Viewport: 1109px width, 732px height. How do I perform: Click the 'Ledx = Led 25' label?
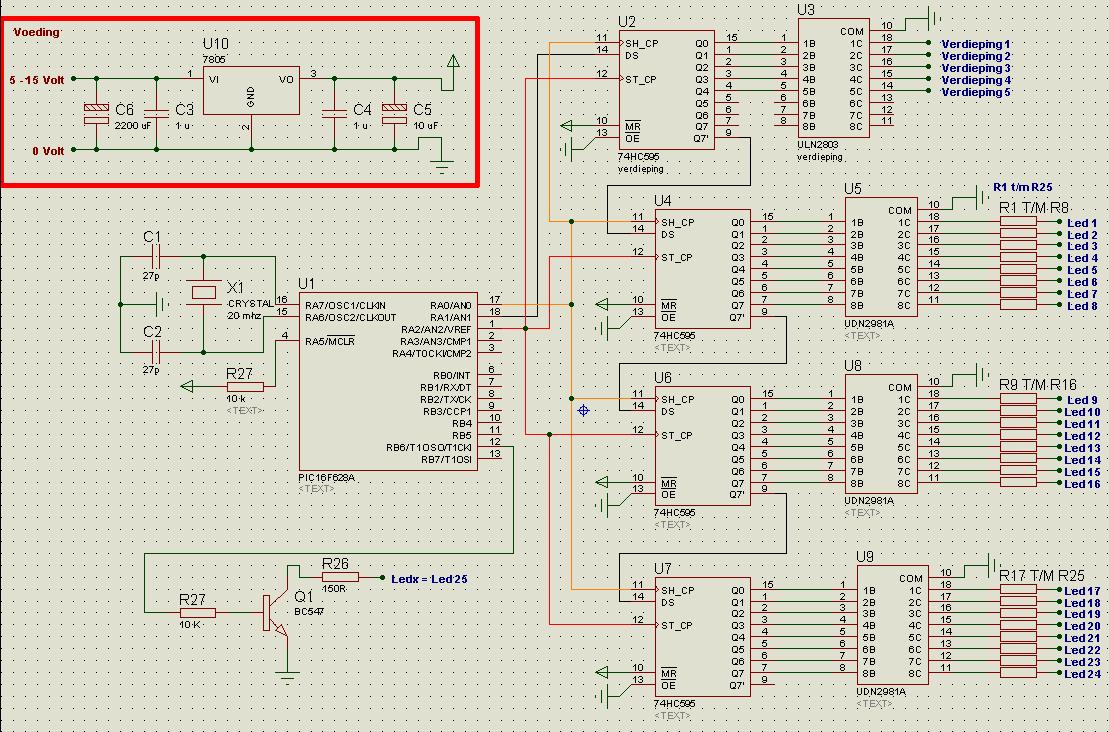click(x=428, y=578)
